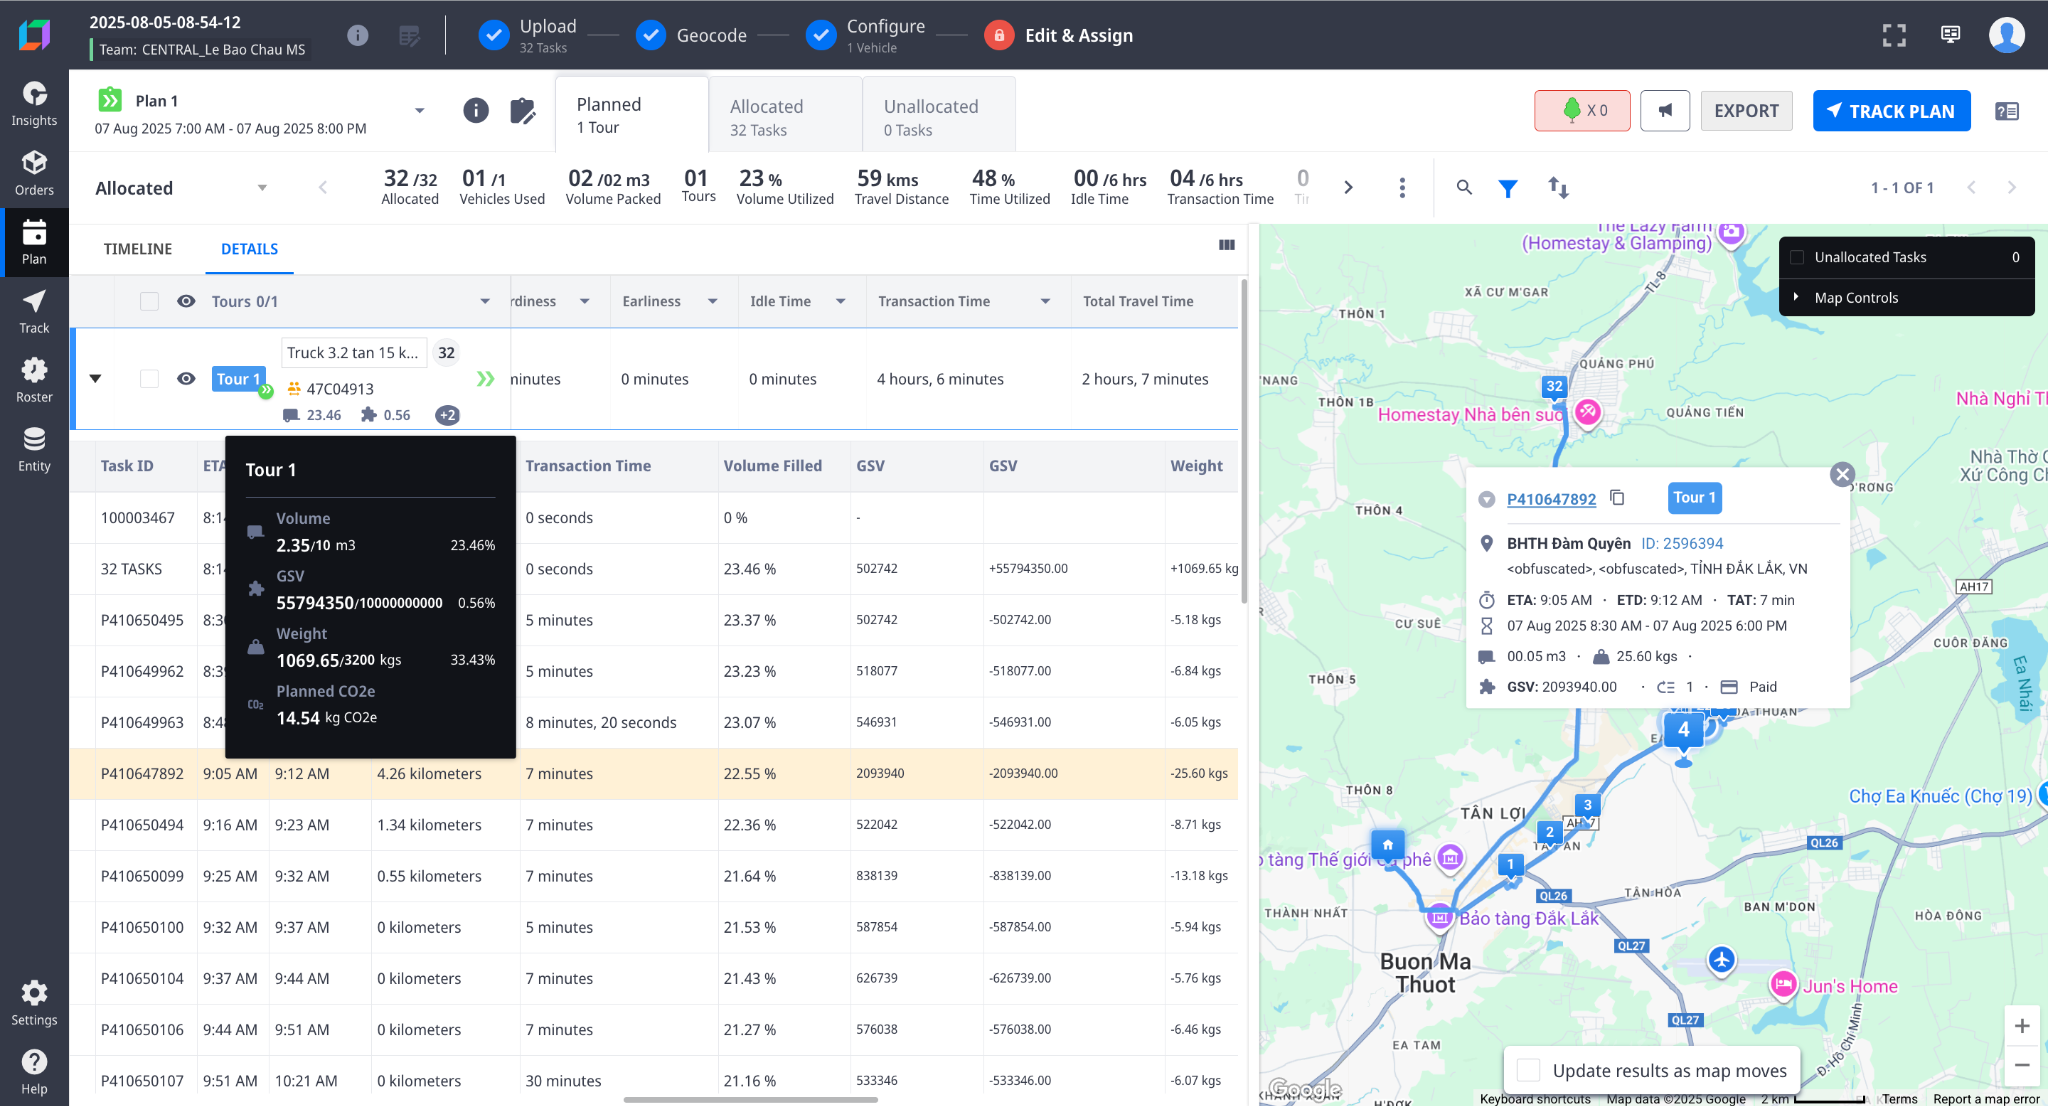Open Roster in the sidebar

tap(34, 381)
